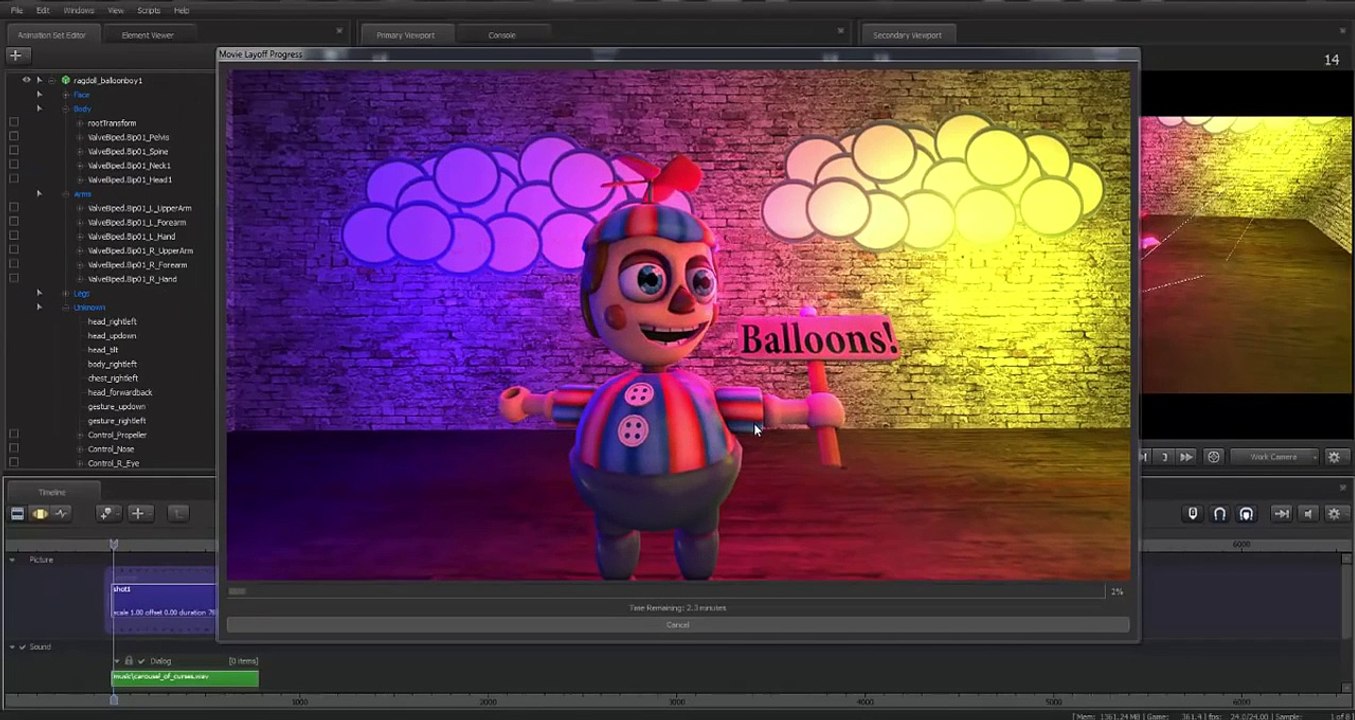This screenshot has width=1355, height=720.
Task: Check the ValveBiped.Bip01_L_UpperArm checkbox
Action: click(14, 208)
